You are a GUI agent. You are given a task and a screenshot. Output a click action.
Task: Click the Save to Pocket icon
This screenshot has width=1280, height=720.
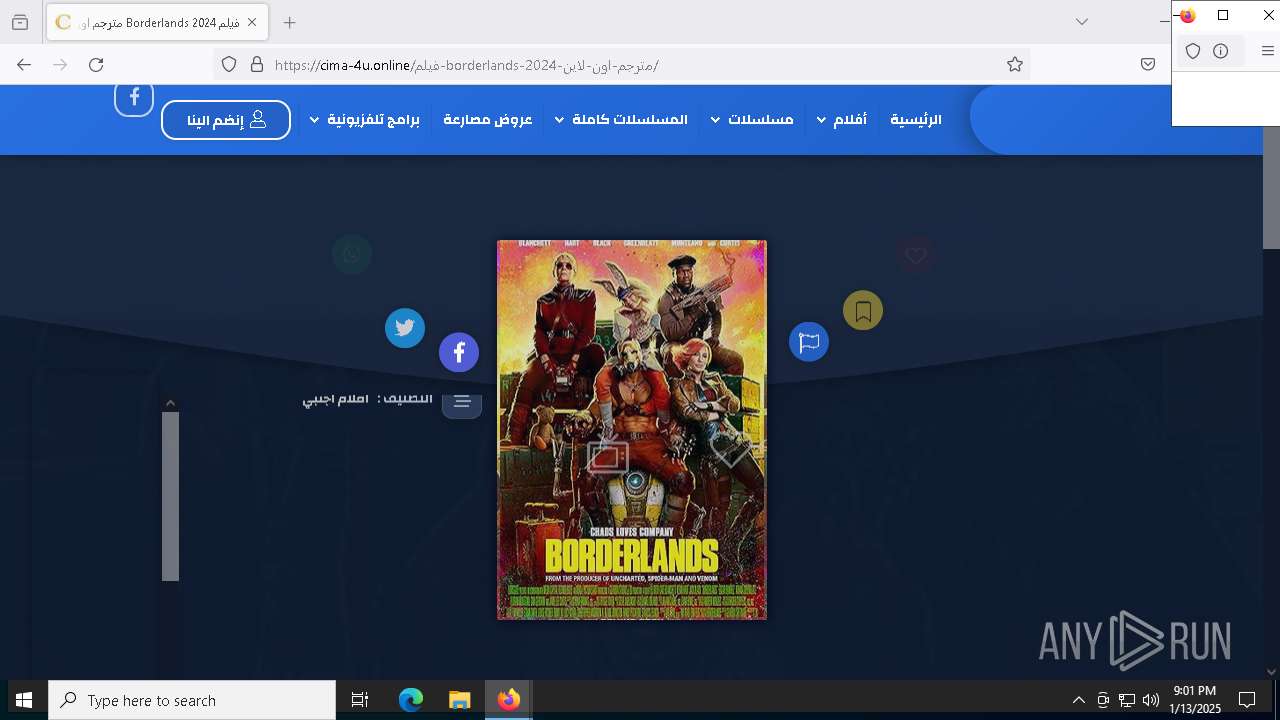[x=1148, y=64]
